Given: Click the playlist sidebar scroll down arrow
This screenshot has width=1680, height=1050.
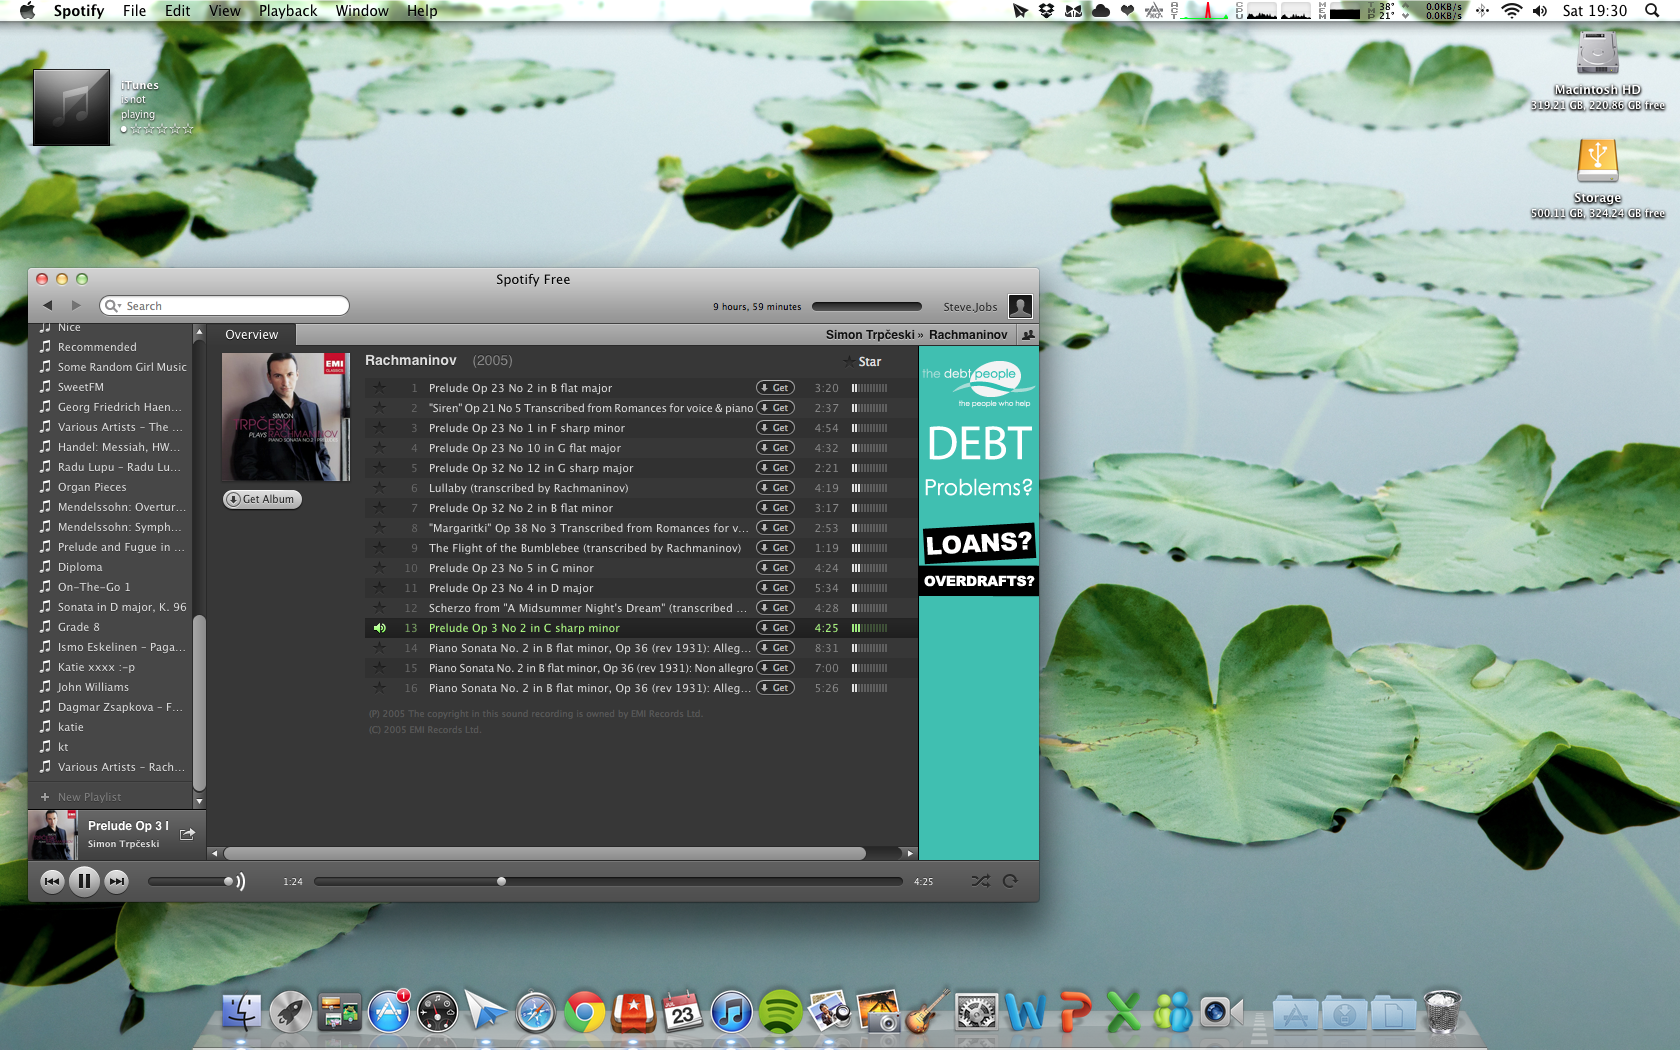Looking at the screenshot, I should 199,801.
